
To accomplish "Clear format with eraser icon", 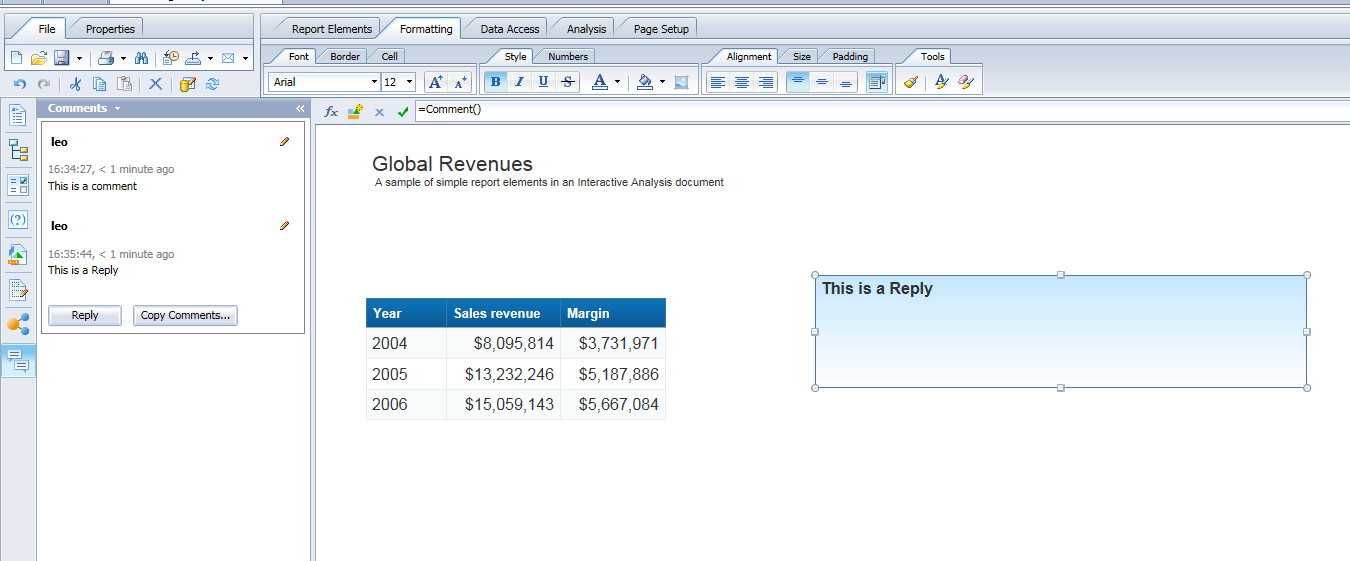I will [965, 82].
